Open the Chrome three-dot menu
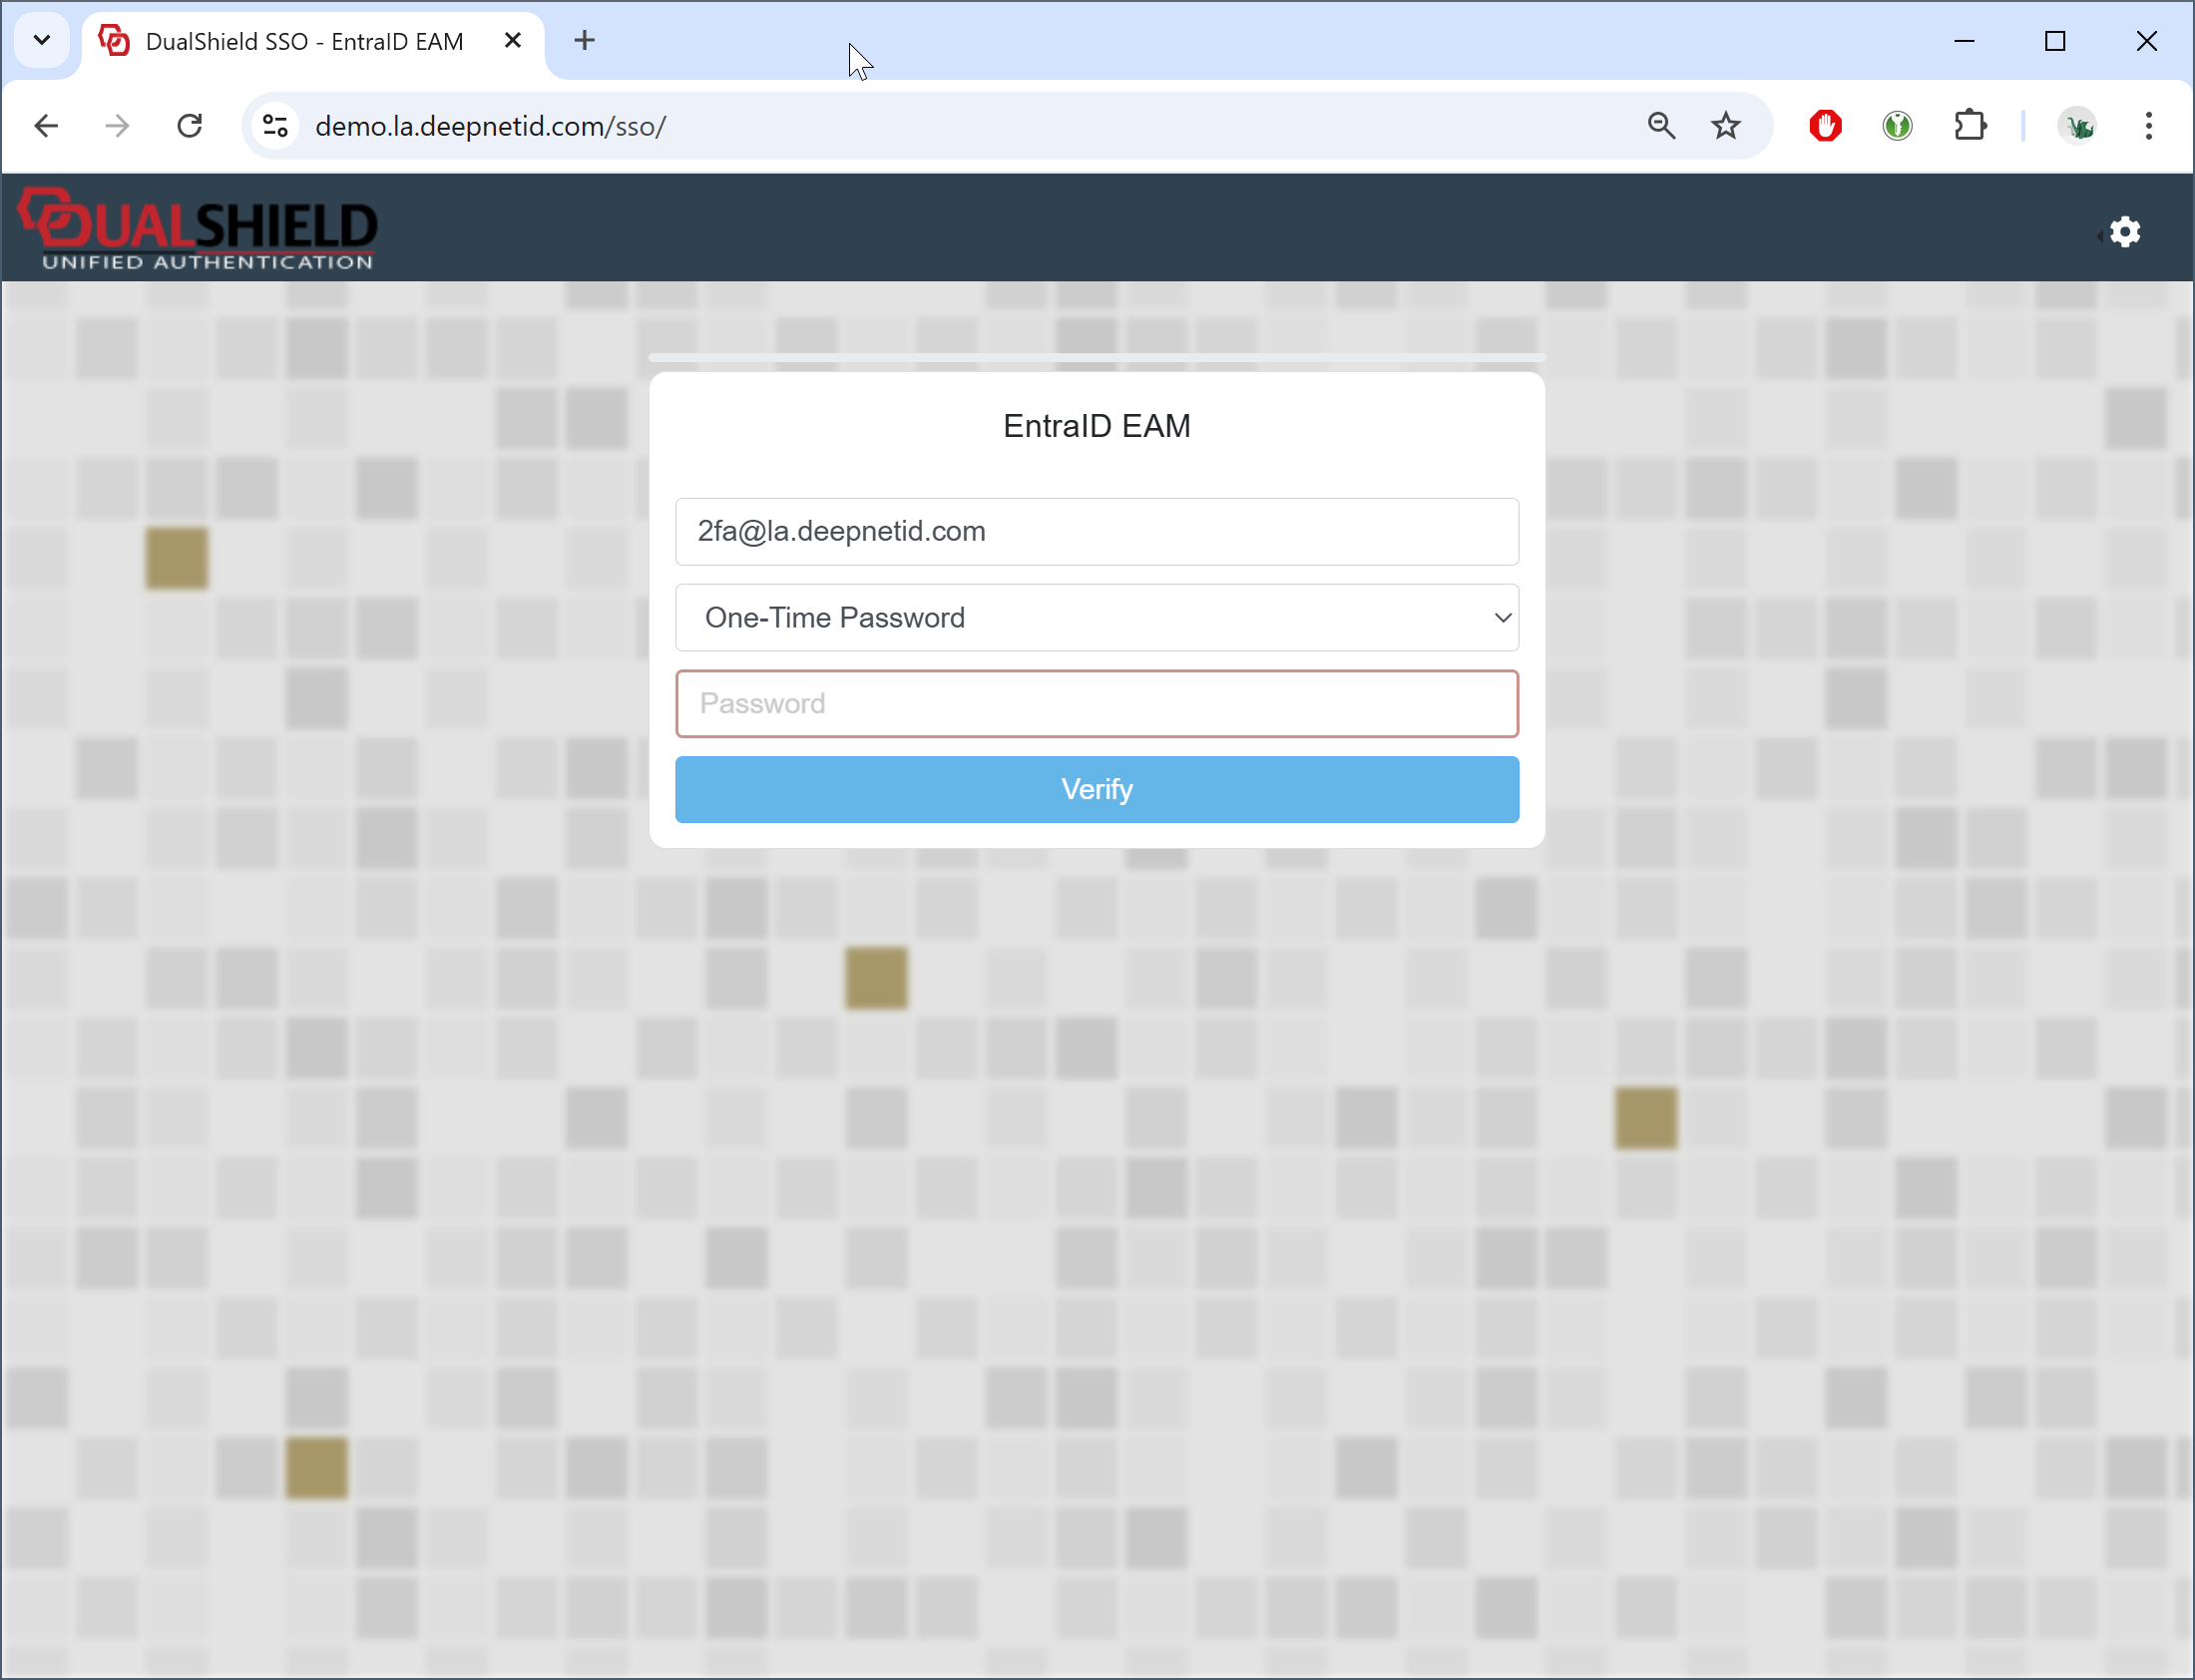 point(2148,126)
